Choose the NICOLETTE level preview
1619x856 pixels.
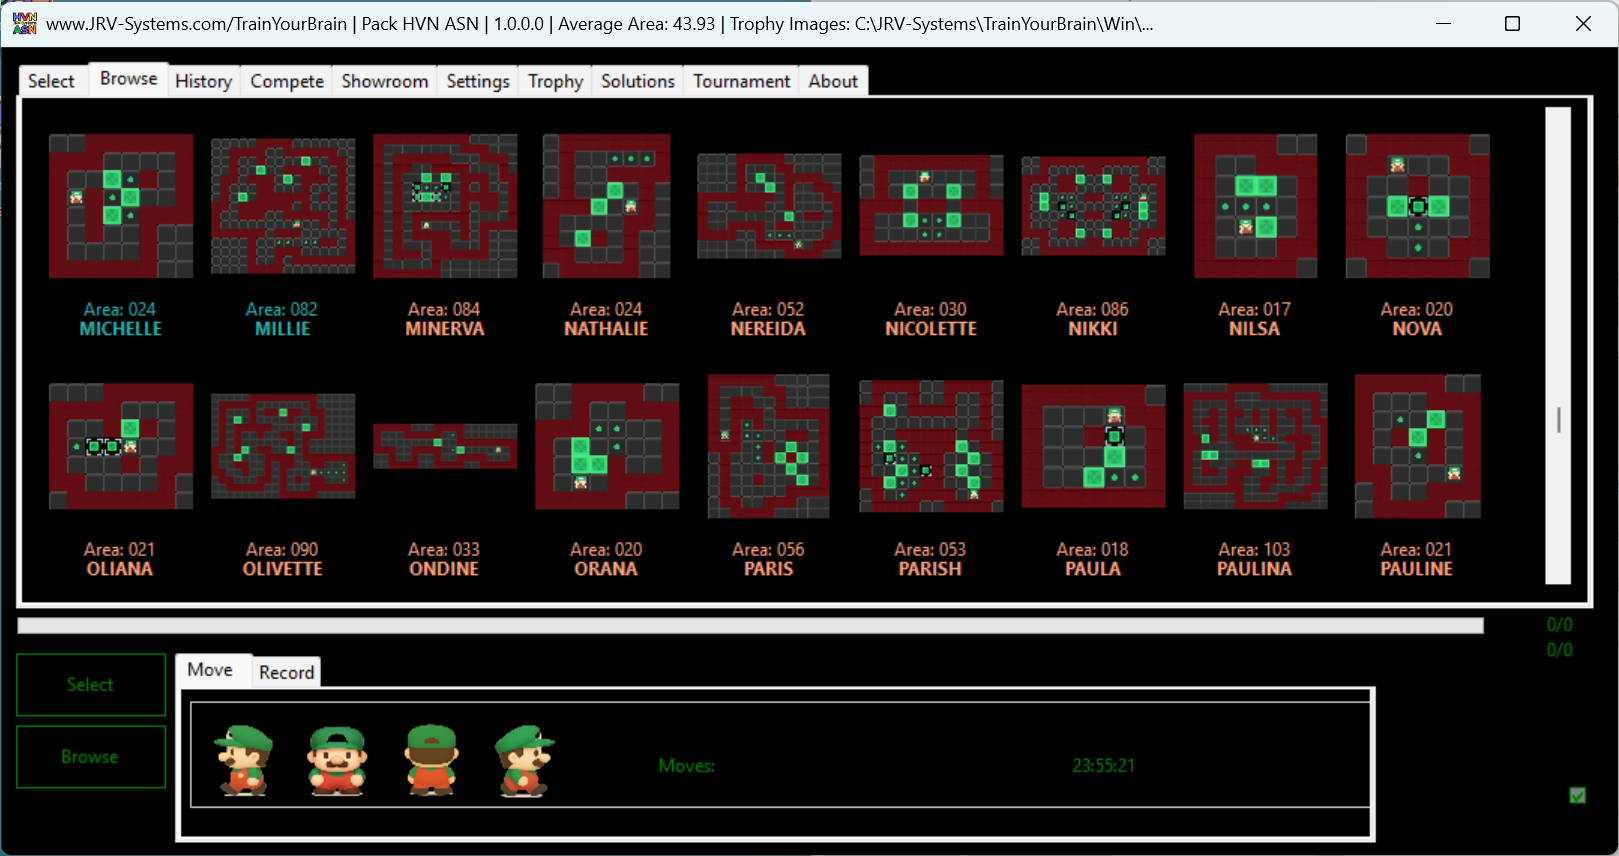pyautogui.click(x=931, y=206)
